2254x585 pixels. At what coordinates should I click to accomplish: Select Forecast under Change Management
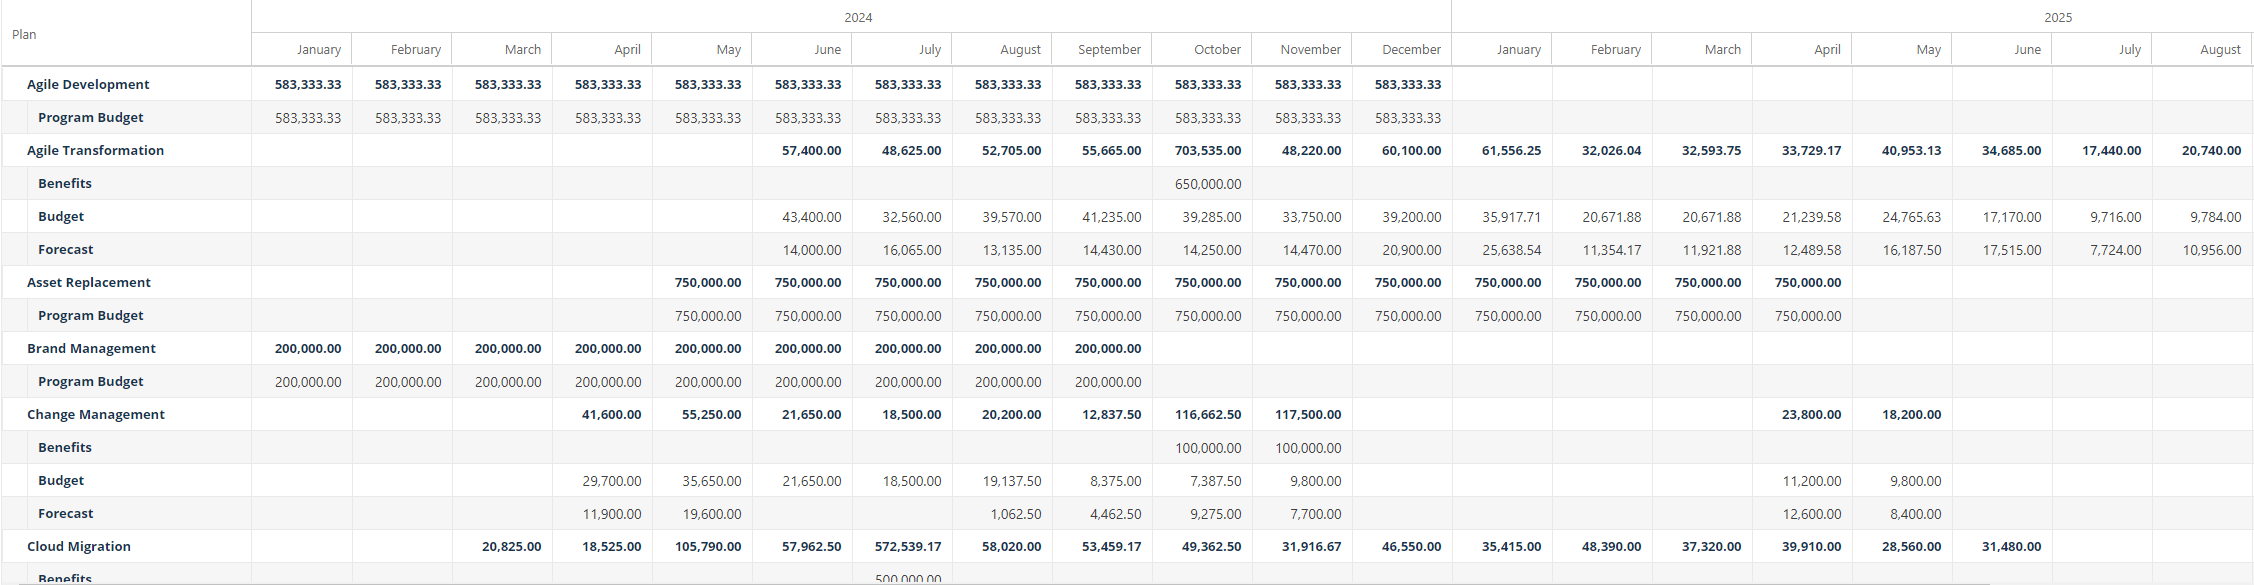click(65, 513)
